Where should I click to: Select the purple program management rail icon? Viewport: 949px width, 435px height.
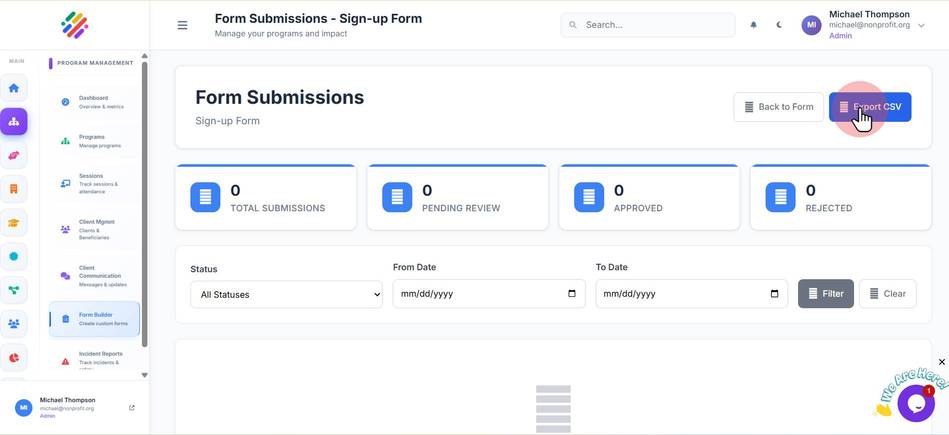(x=13, y=122)
